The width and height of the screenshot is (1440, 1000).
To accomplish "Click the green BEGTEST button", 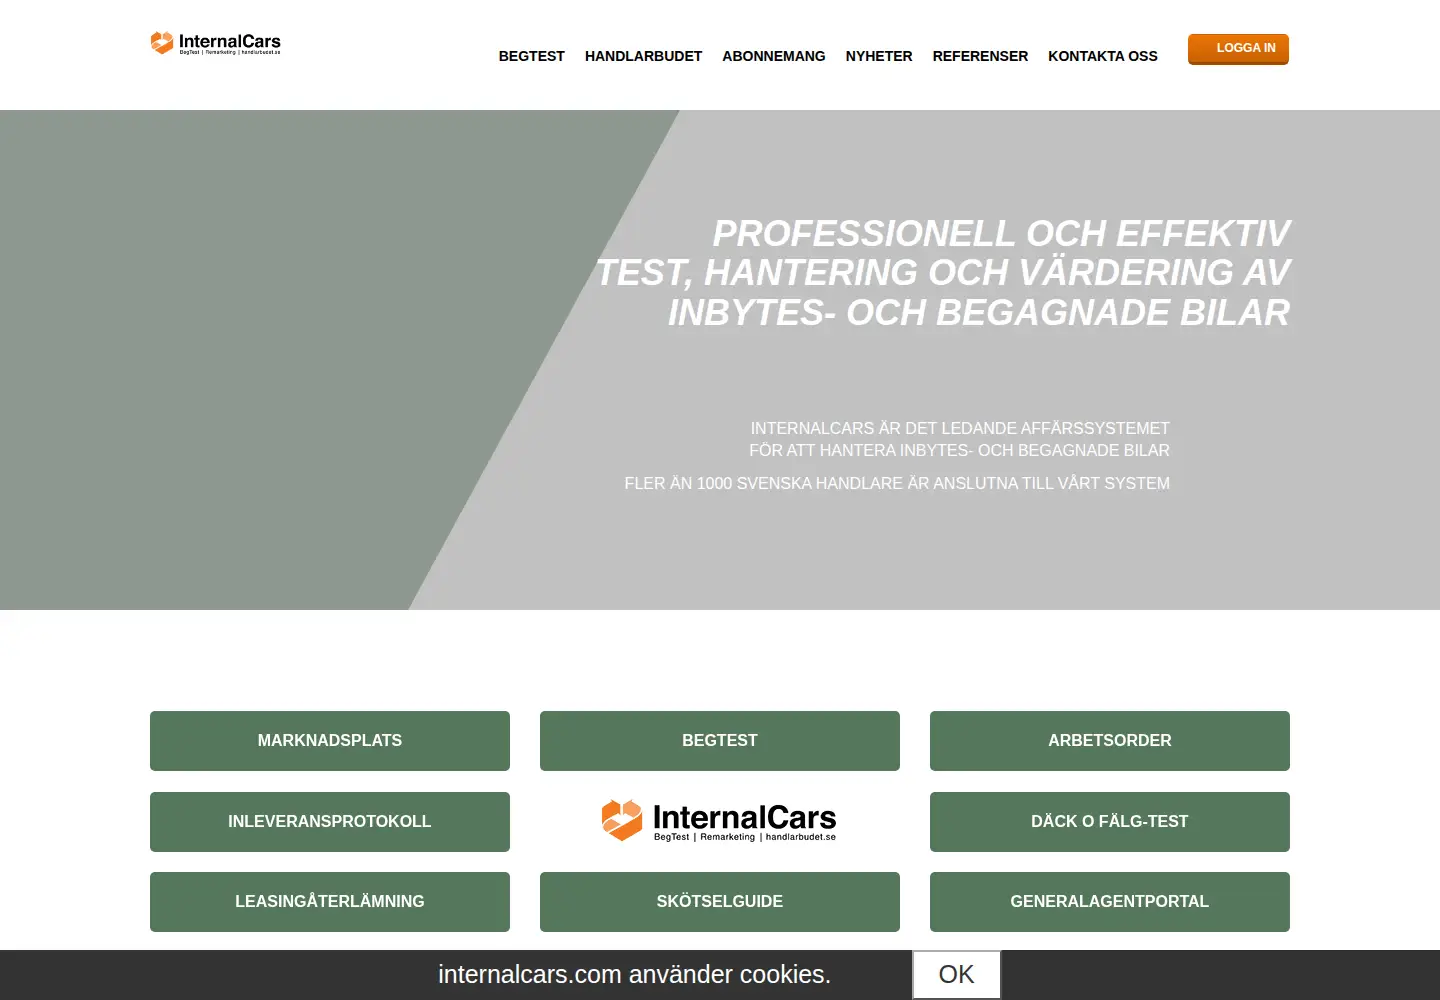I will tap(720, 741).
